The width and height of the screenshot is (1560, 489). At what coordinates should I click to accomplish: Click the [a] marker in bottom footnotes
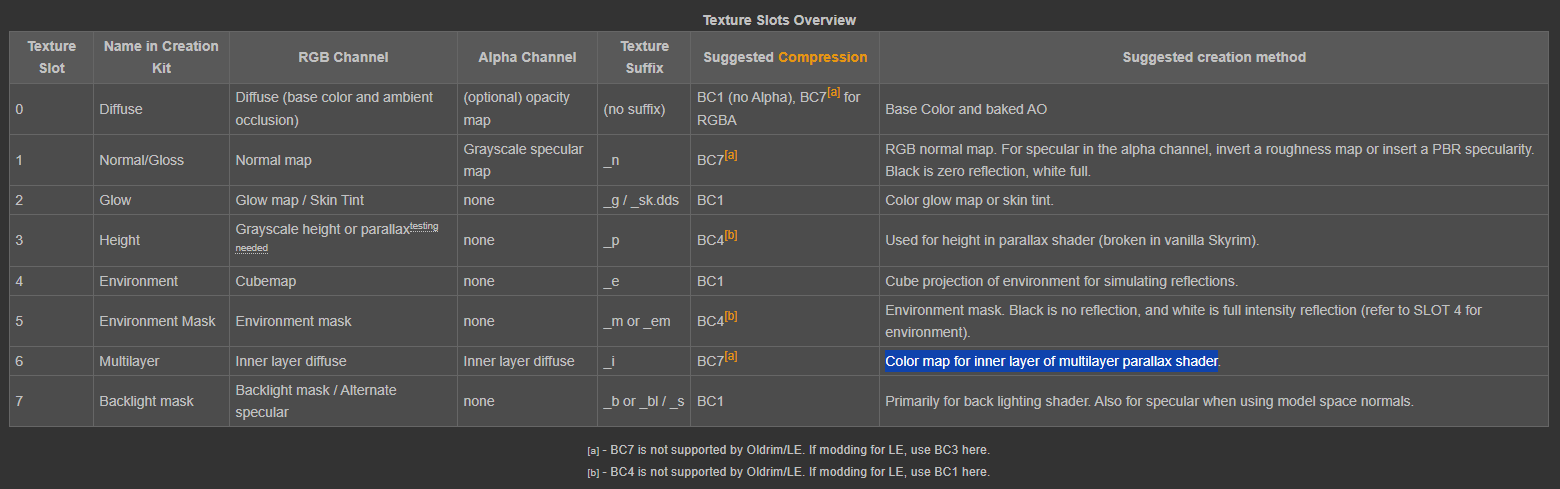593,451
